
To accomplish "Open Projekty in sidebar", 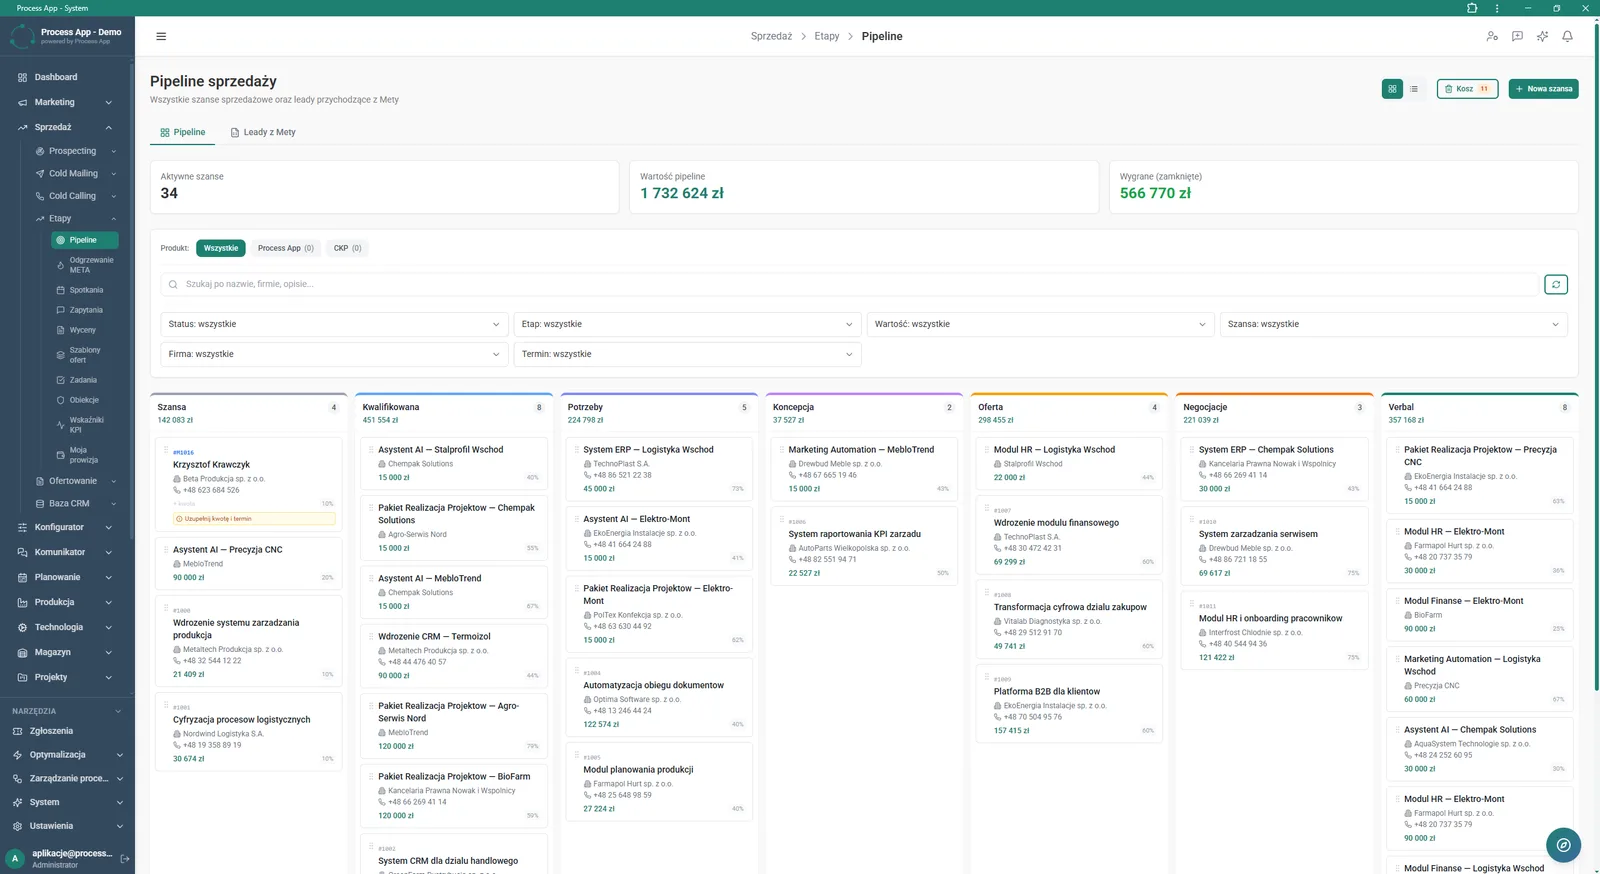I will tap(67, 677).
